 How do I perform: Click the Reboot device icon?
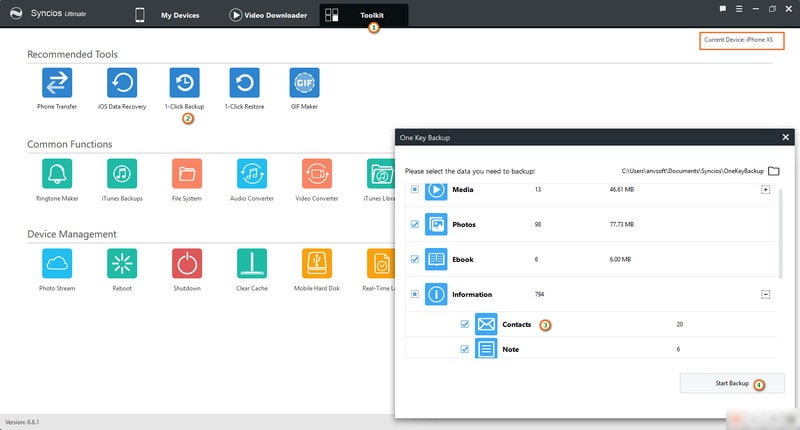122,263
